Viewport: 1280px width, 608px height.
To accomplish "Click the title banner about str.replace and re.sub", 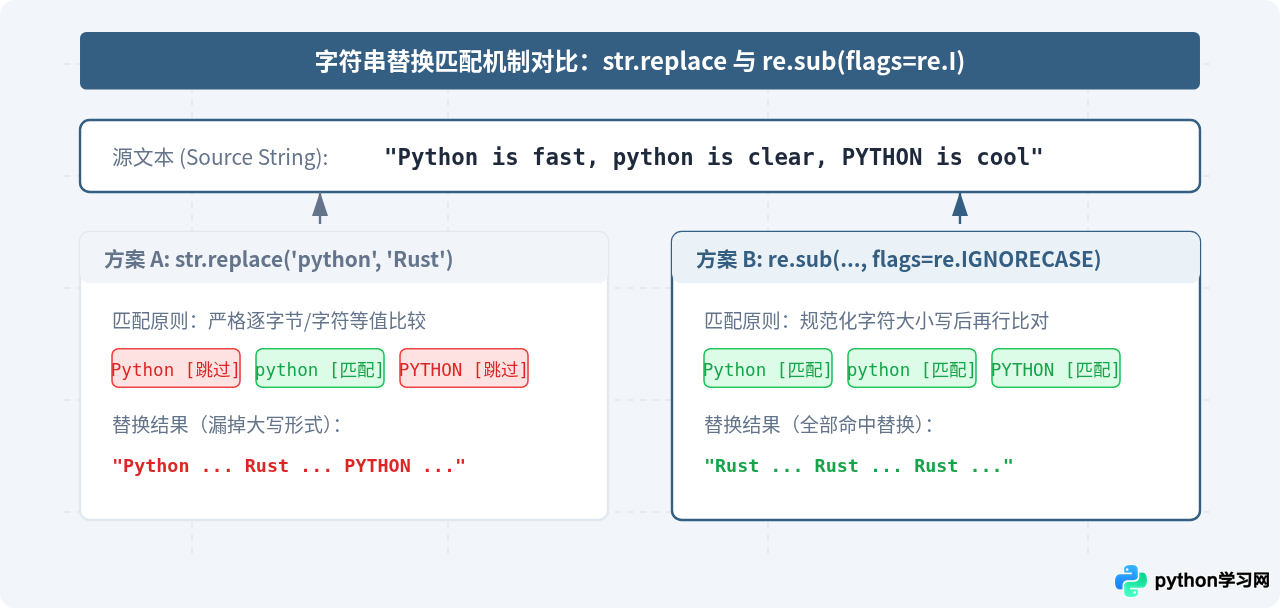I will pyautogui.click(x=640, y=61).
